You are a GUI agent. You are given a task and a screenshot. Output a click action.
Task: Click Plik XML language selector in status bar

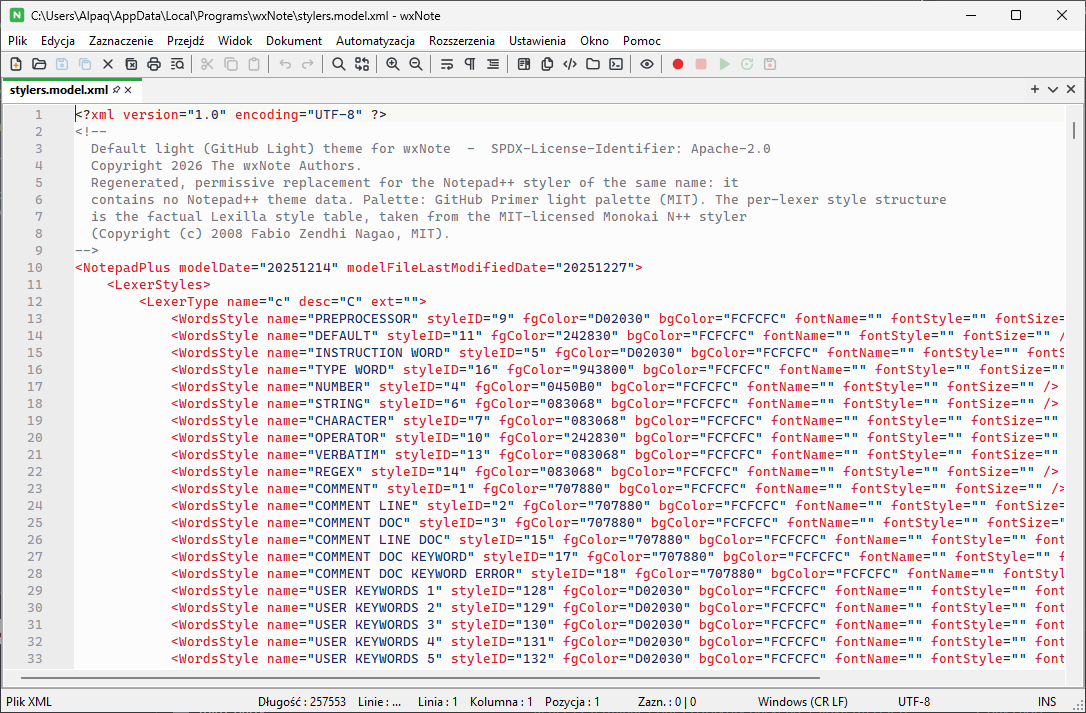click(x=29, y=702)
